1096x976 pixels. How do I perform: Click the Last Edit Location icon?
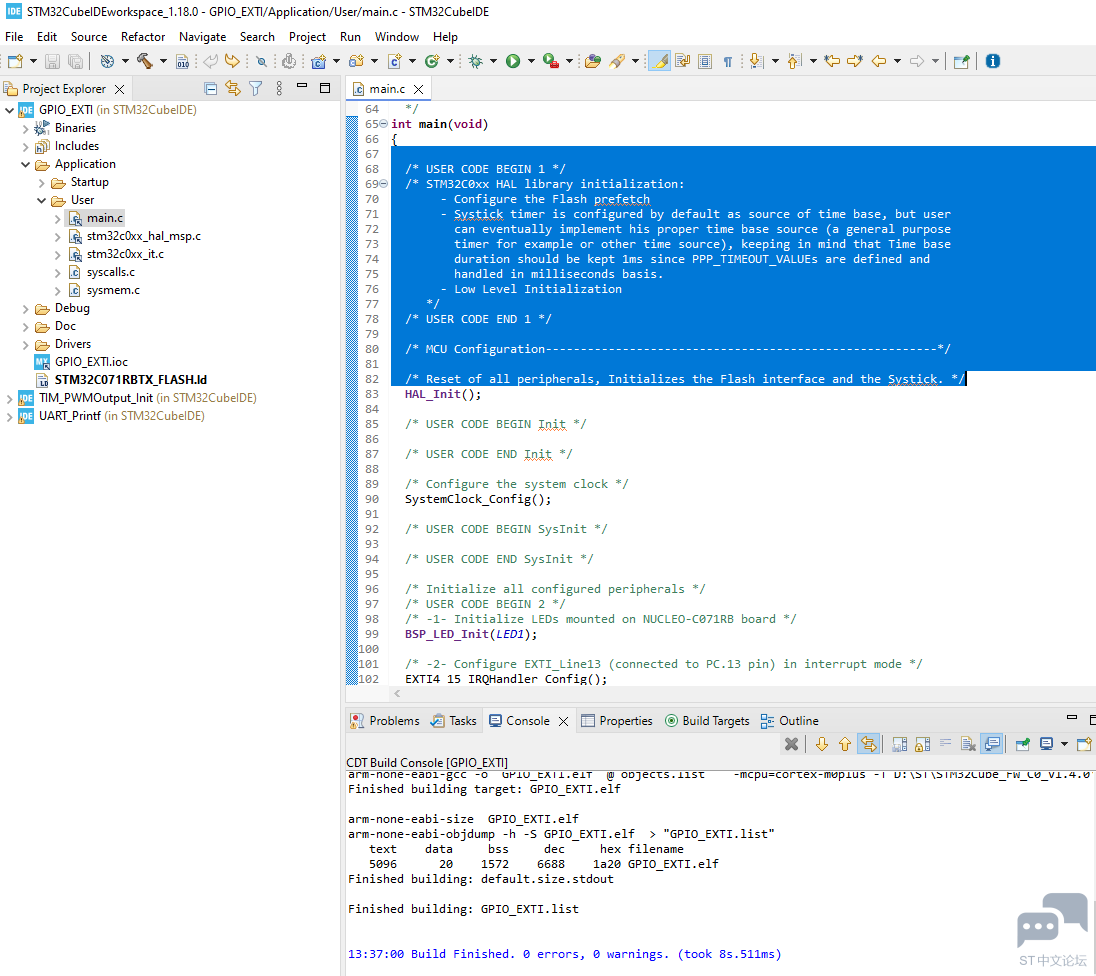click(x=832, y=61)
